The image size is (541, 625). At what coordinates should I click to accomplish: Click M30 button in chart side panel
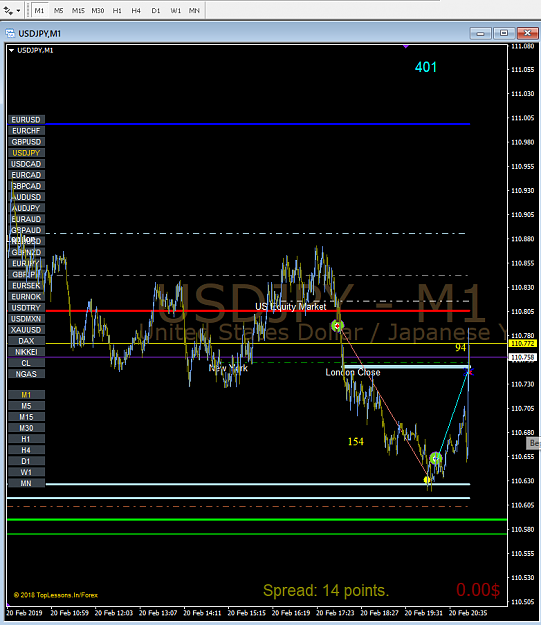click(26, 428)
